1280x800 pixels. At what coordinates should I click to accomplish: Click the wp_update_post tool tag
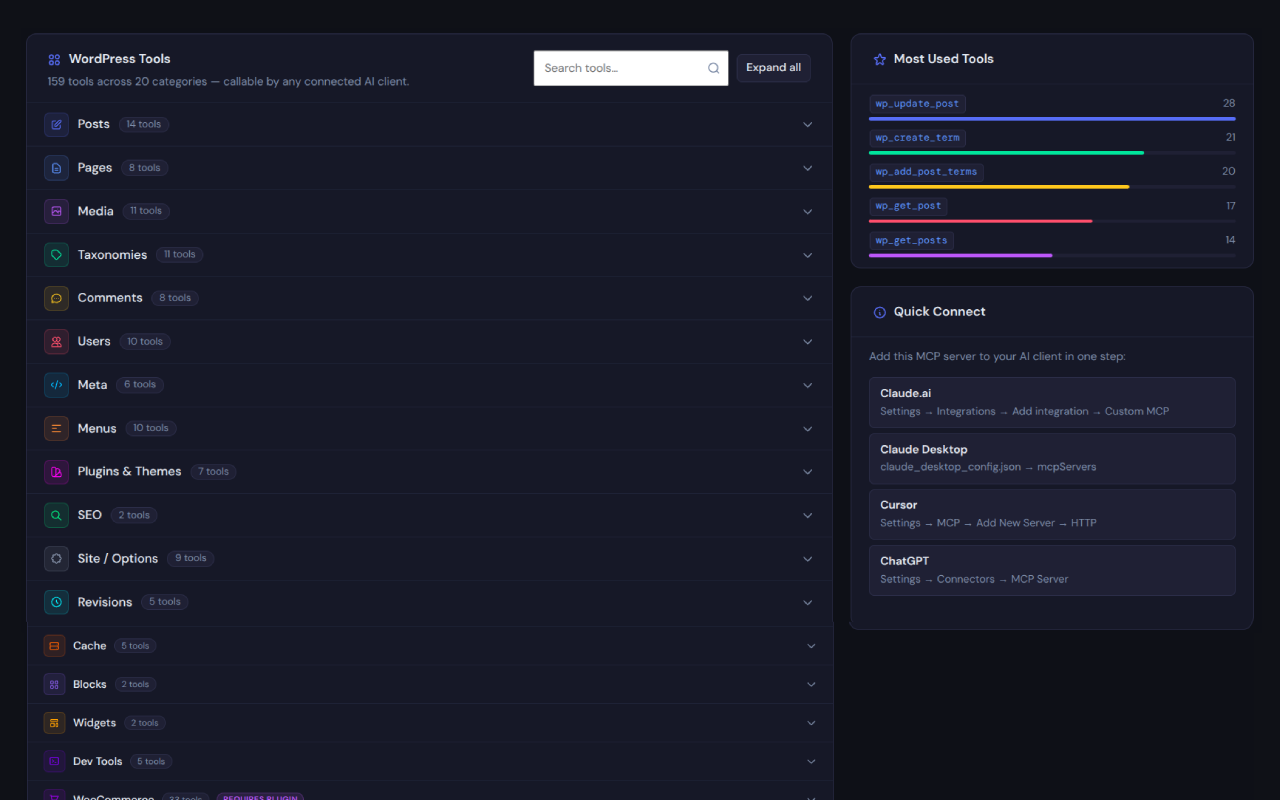click(917, 104)
